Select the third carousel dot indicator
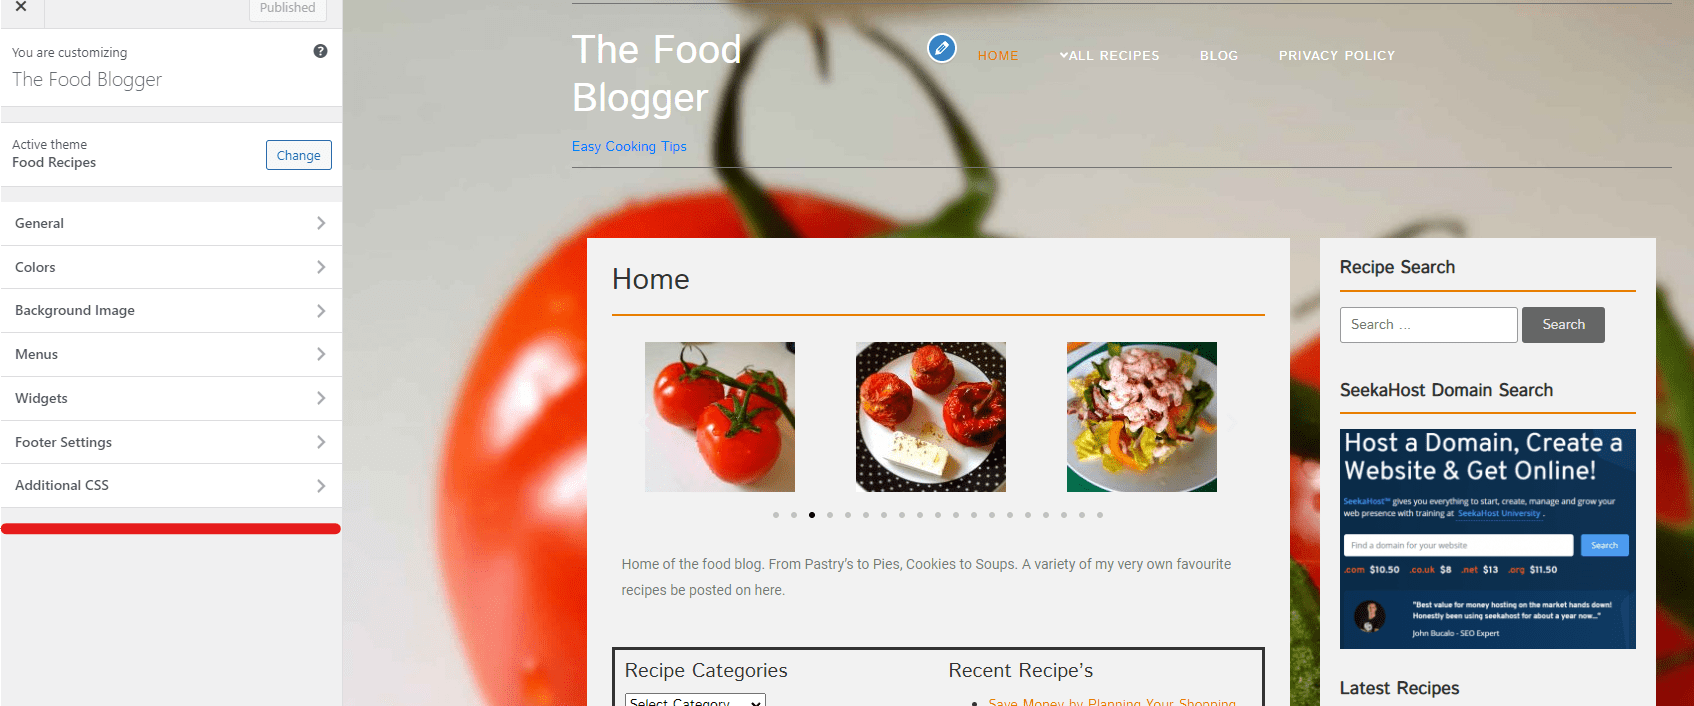The image size is (1694, 706). point(812,515)
